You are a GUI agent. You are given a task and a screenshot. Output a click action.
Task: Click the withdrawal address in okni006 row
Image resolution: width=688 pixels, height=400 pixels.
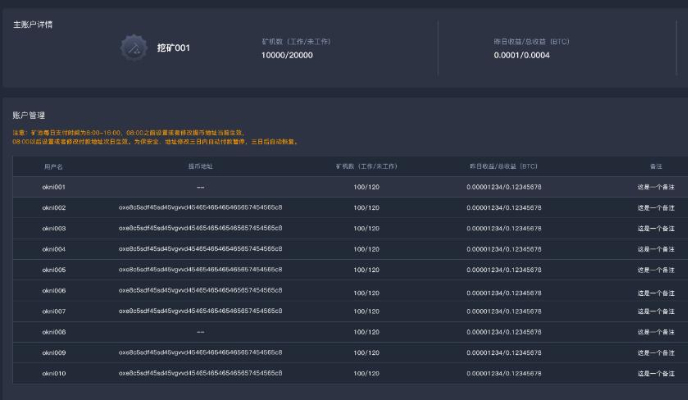(201, 290)
